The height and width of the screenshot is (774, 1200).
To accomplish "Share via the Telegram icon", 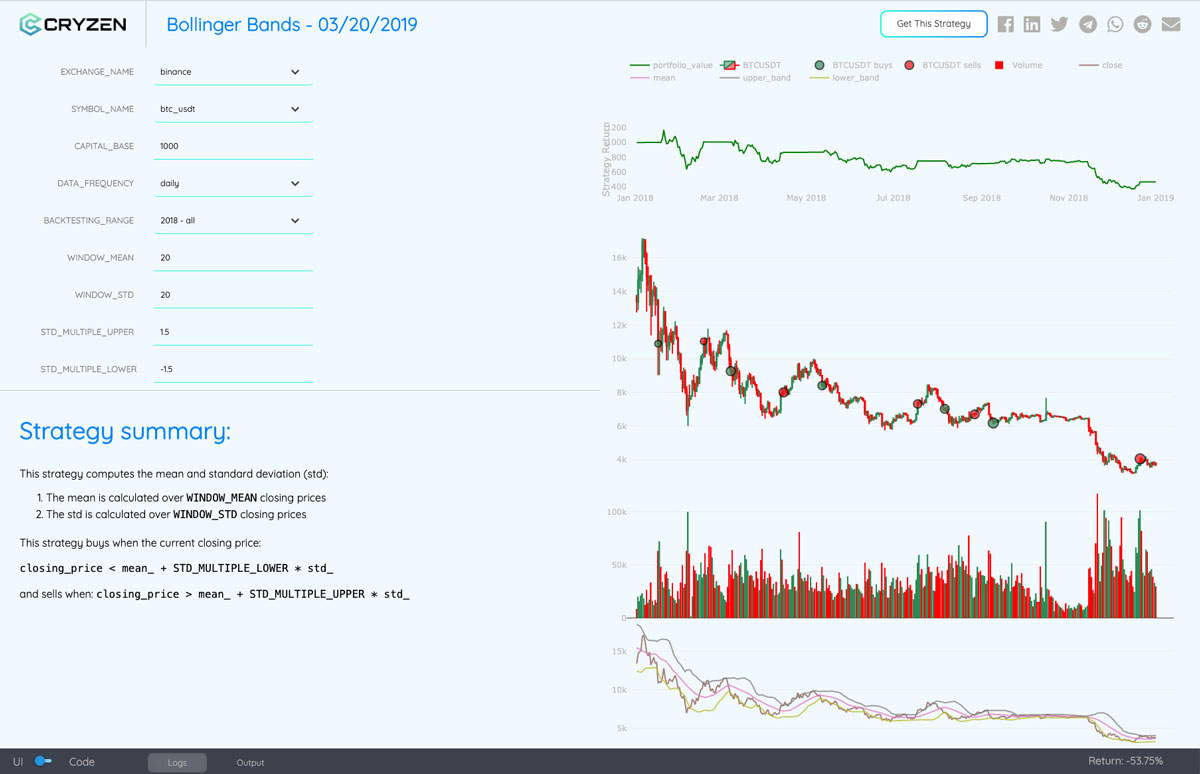I will [x=1087, y=23].
